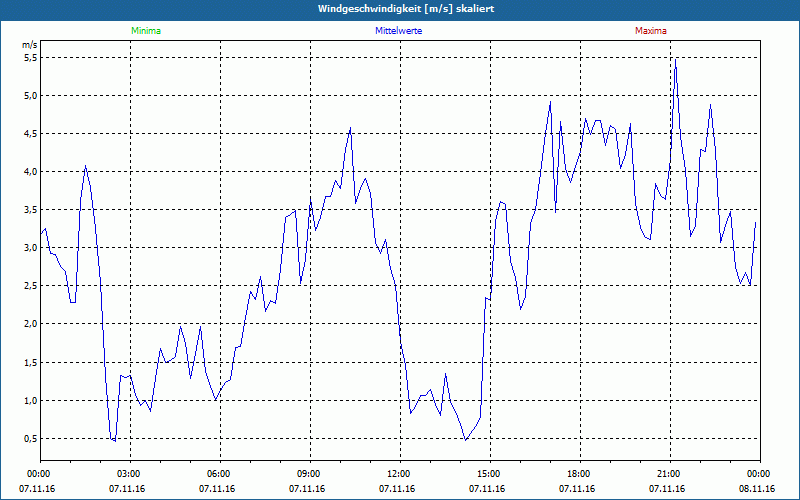Click the 5,0 y-axis value
Viewport: 800px width, 500px height.
31,95
